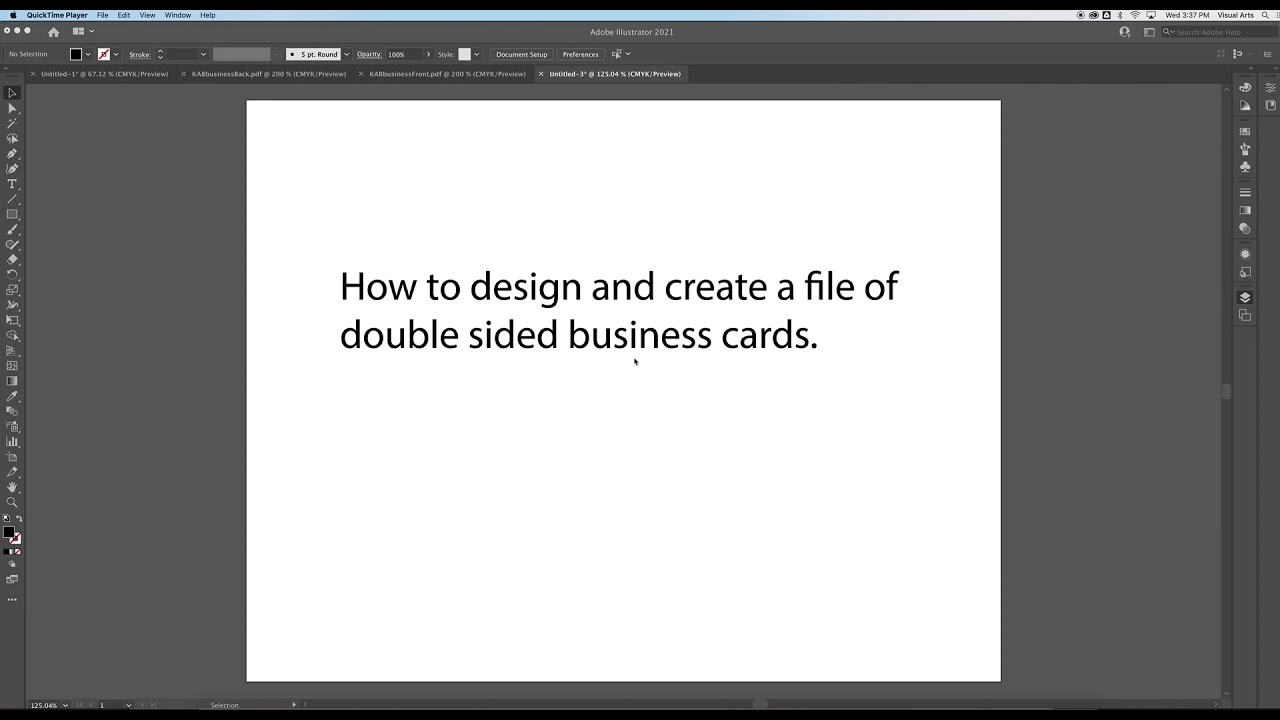Increment stroke weight stepper arrows
Image resolution: width=1280 pixels, height=720 pixels.
coord(160,54)
